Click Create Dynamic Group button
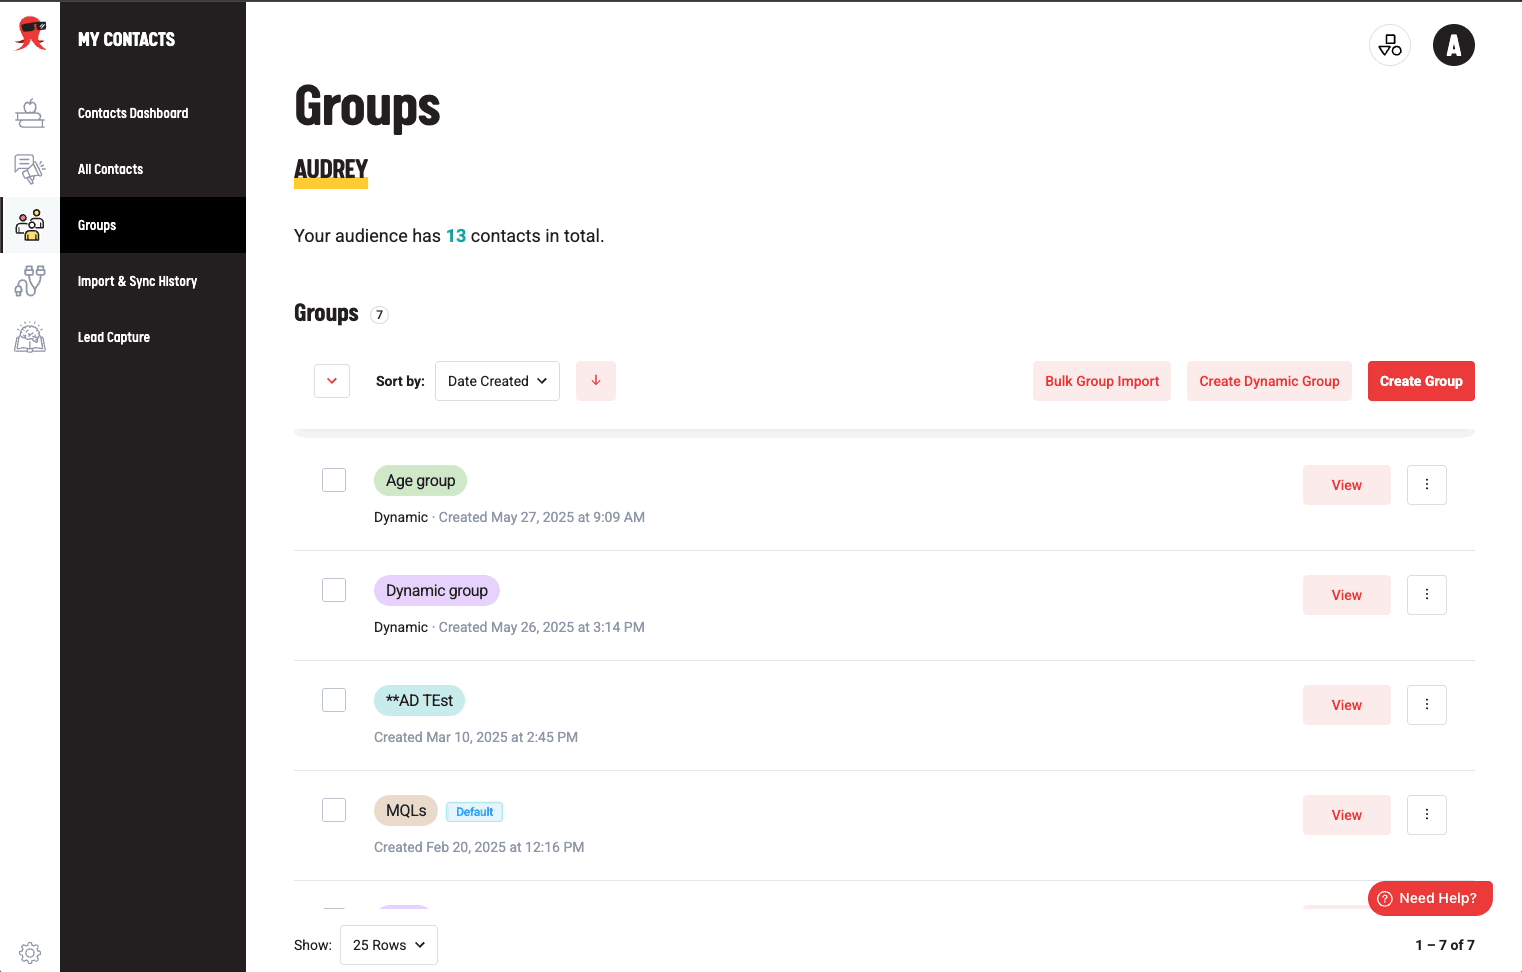 click(1268, 381)
